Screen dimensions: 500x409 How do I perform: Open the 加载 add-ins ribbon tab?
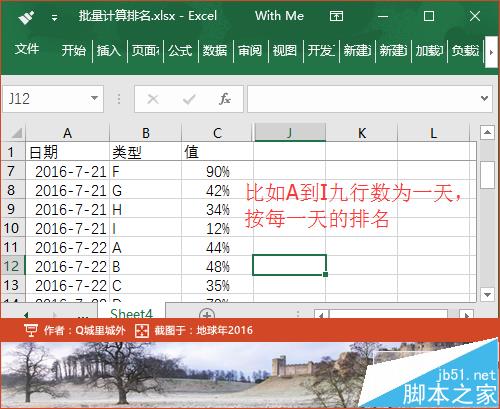tap(429, 51)
